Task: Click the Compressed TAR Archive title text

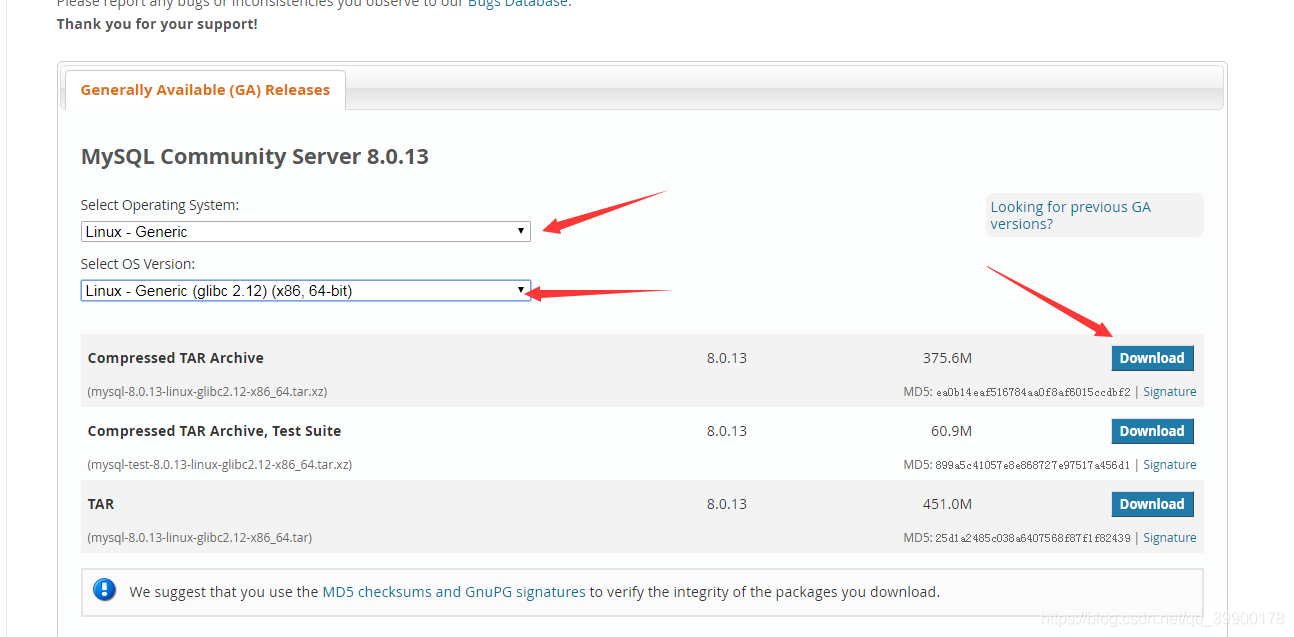Action: (176, 358)
